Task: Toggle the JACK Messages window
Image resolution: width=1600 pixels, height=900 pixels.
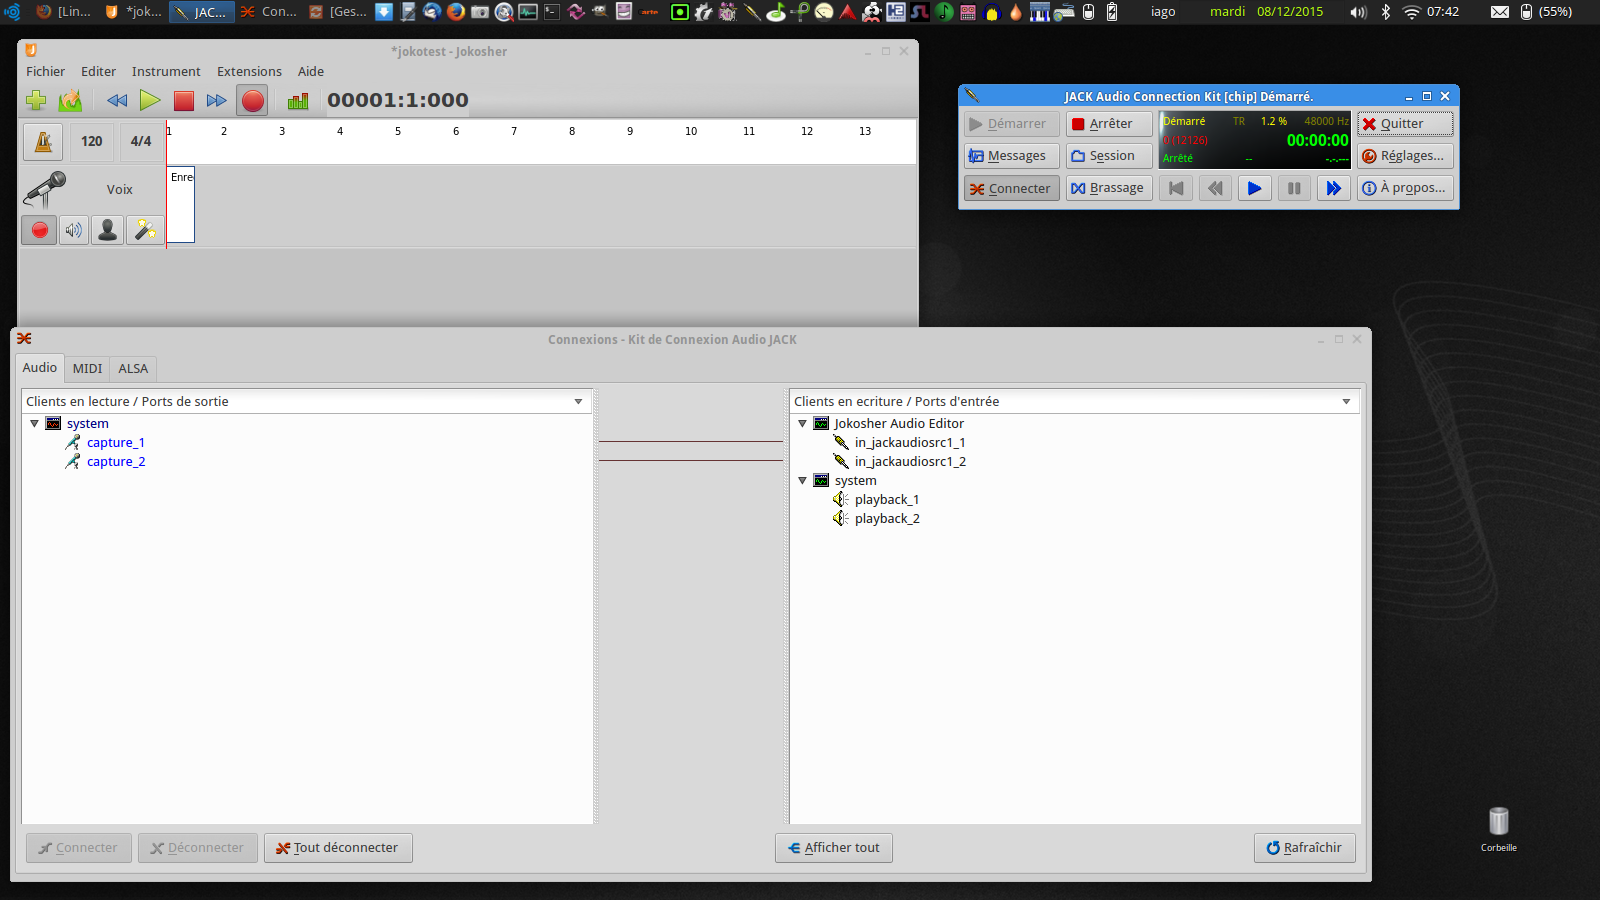Action: click(x=1011, y=156)
